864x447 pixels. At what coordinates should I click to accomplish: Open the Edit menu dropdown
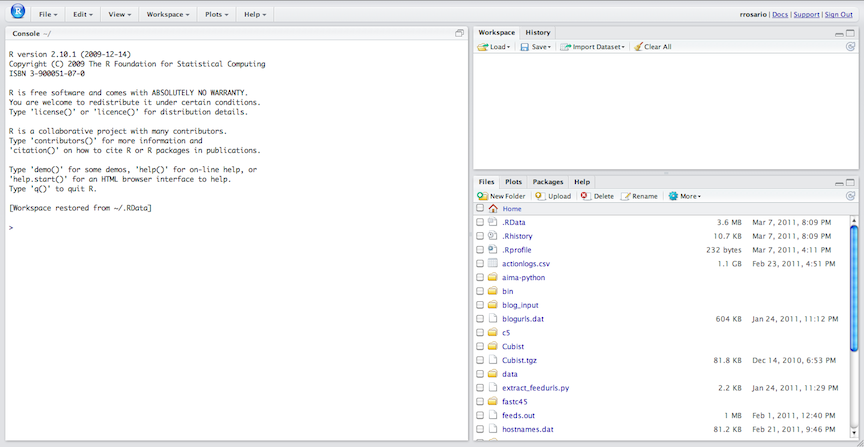(83, 14)
